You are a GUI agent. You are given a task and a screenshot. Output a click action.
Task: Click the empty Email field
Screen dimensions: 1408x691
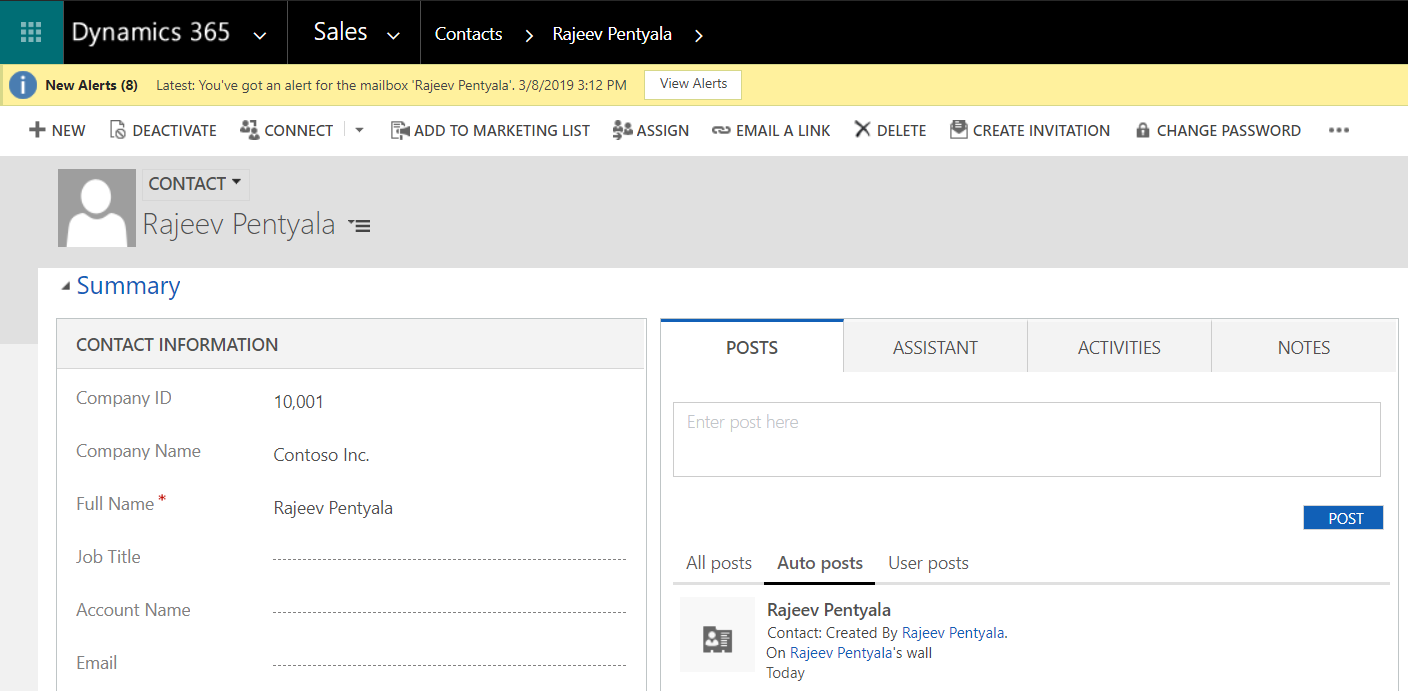[x=449, y=664]
